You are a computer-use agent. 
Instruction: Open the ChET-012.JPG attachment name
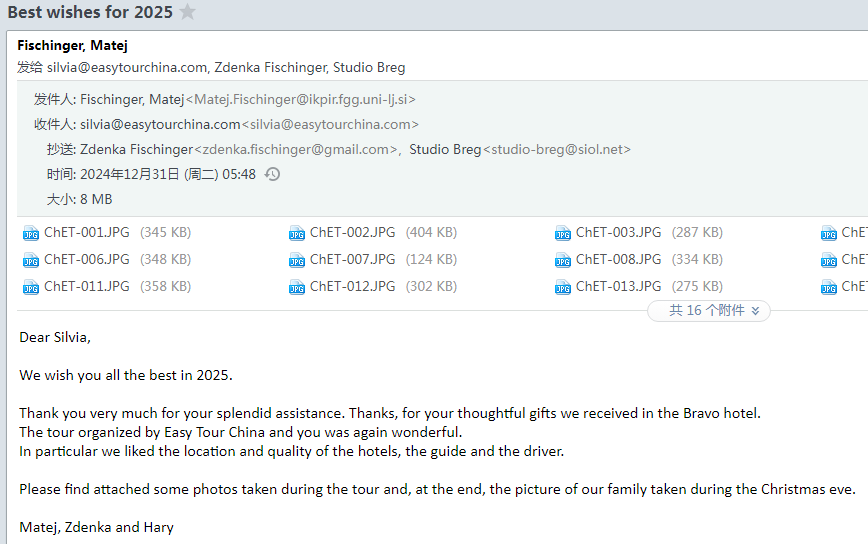click(x=352, y=287)
